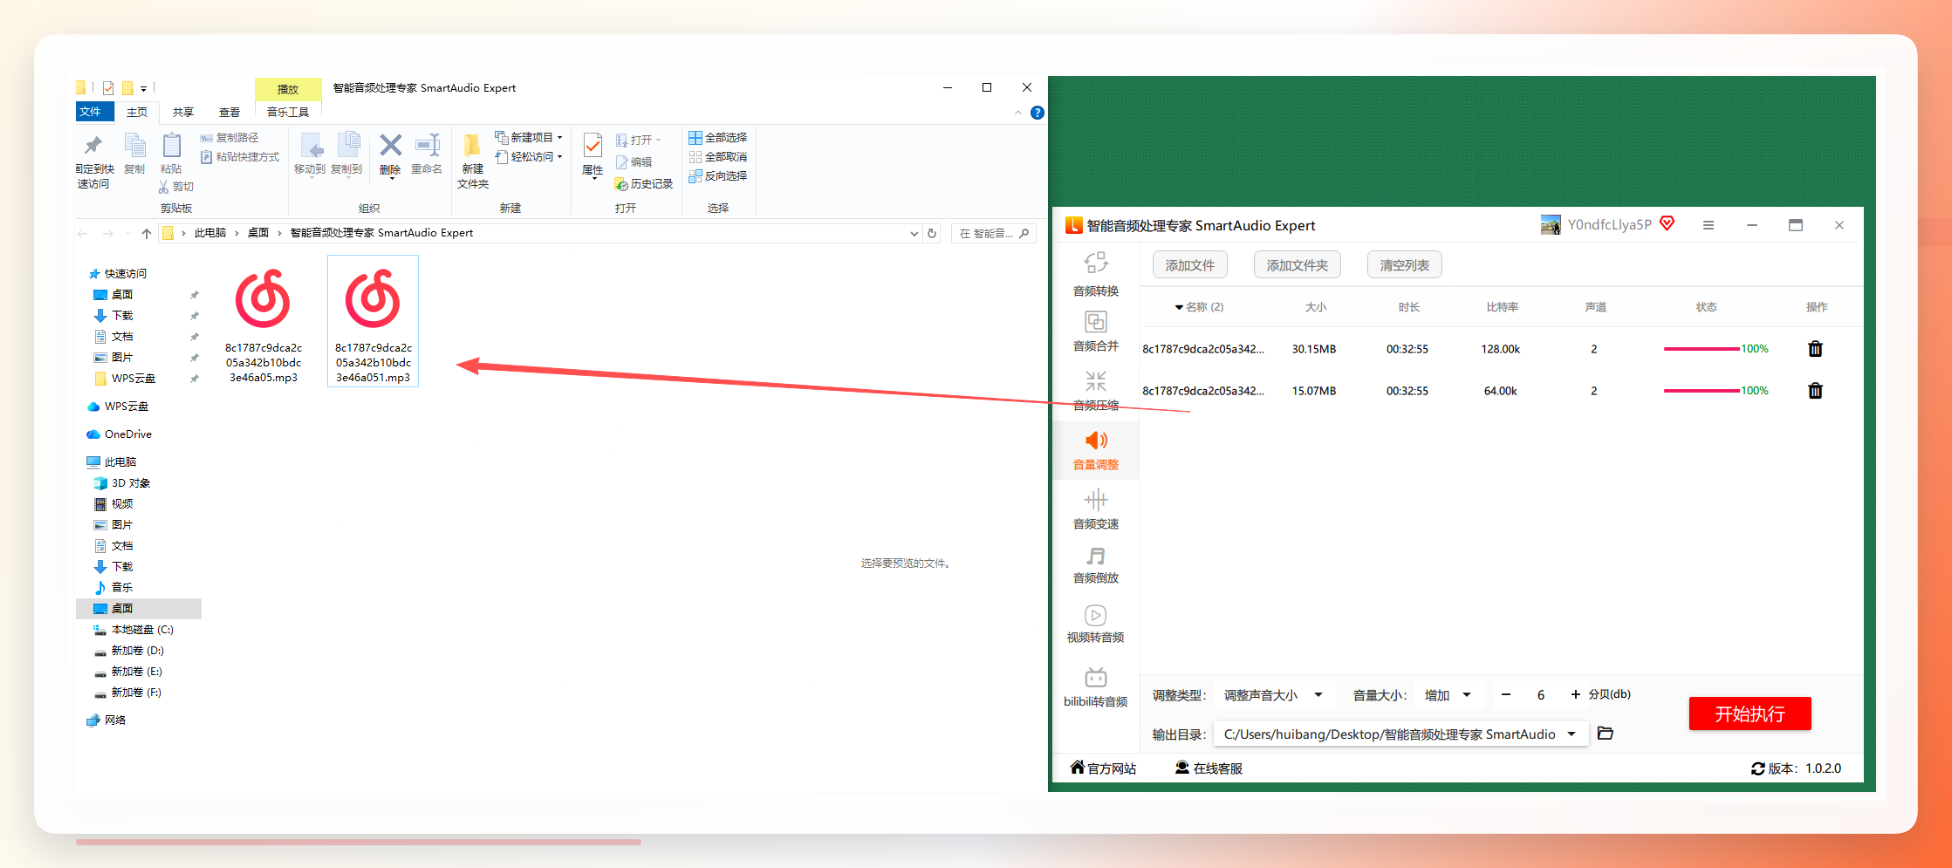1952x868 pixels.
Task: Click 剪切 (Cut) in the clipboard group
Action: (176, 187)
